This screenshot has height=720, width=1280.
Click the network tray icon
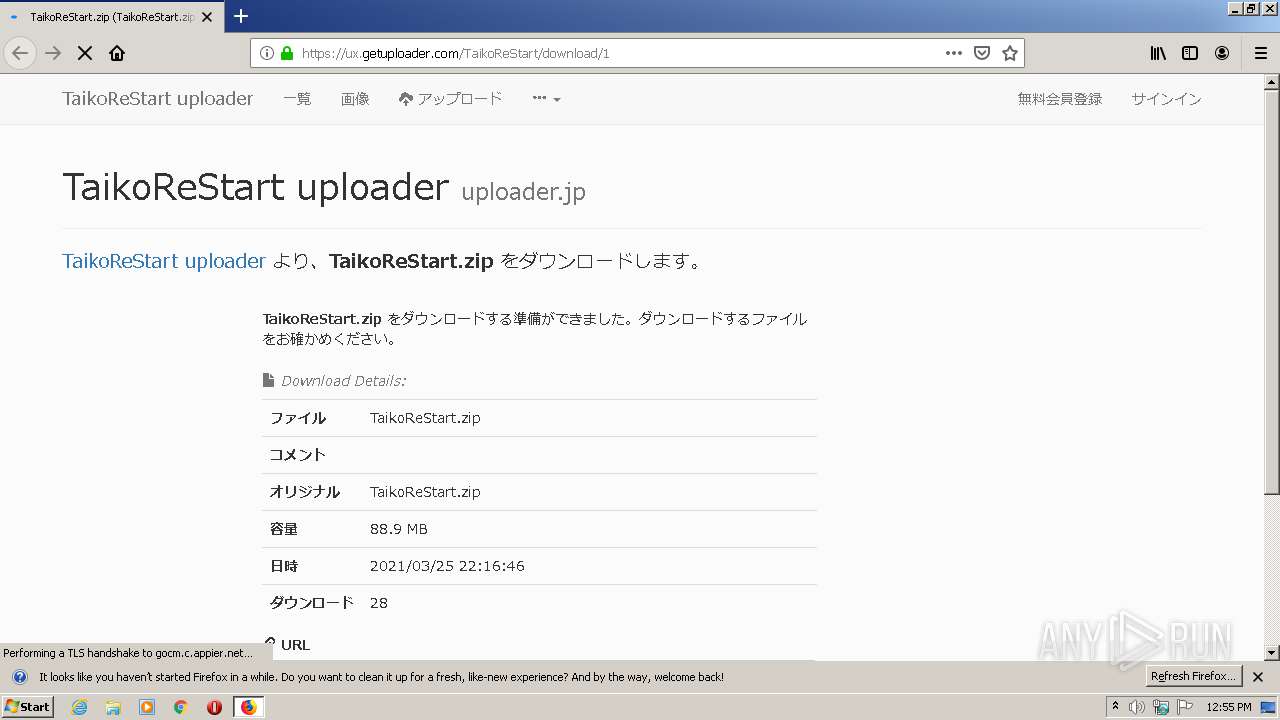click(x=1161, y=707)
